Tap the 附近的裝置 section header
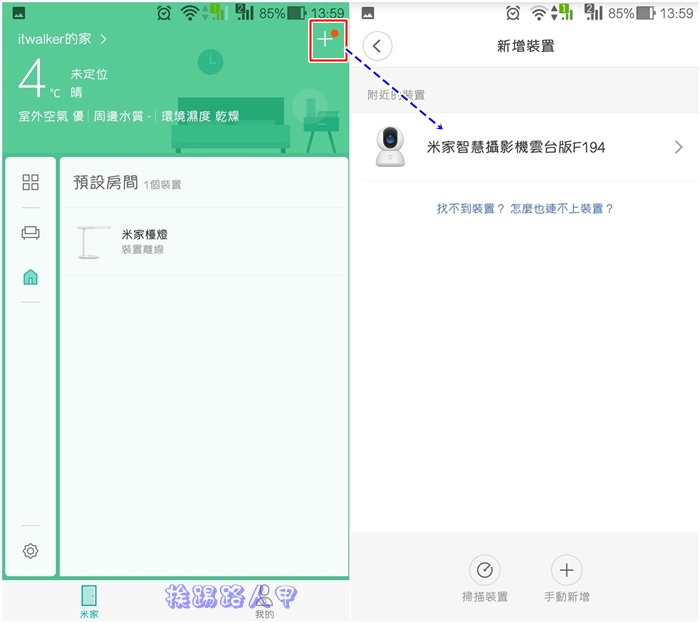Image resolution: width=700 pixels, height=623 pixels. click(396, 95)
